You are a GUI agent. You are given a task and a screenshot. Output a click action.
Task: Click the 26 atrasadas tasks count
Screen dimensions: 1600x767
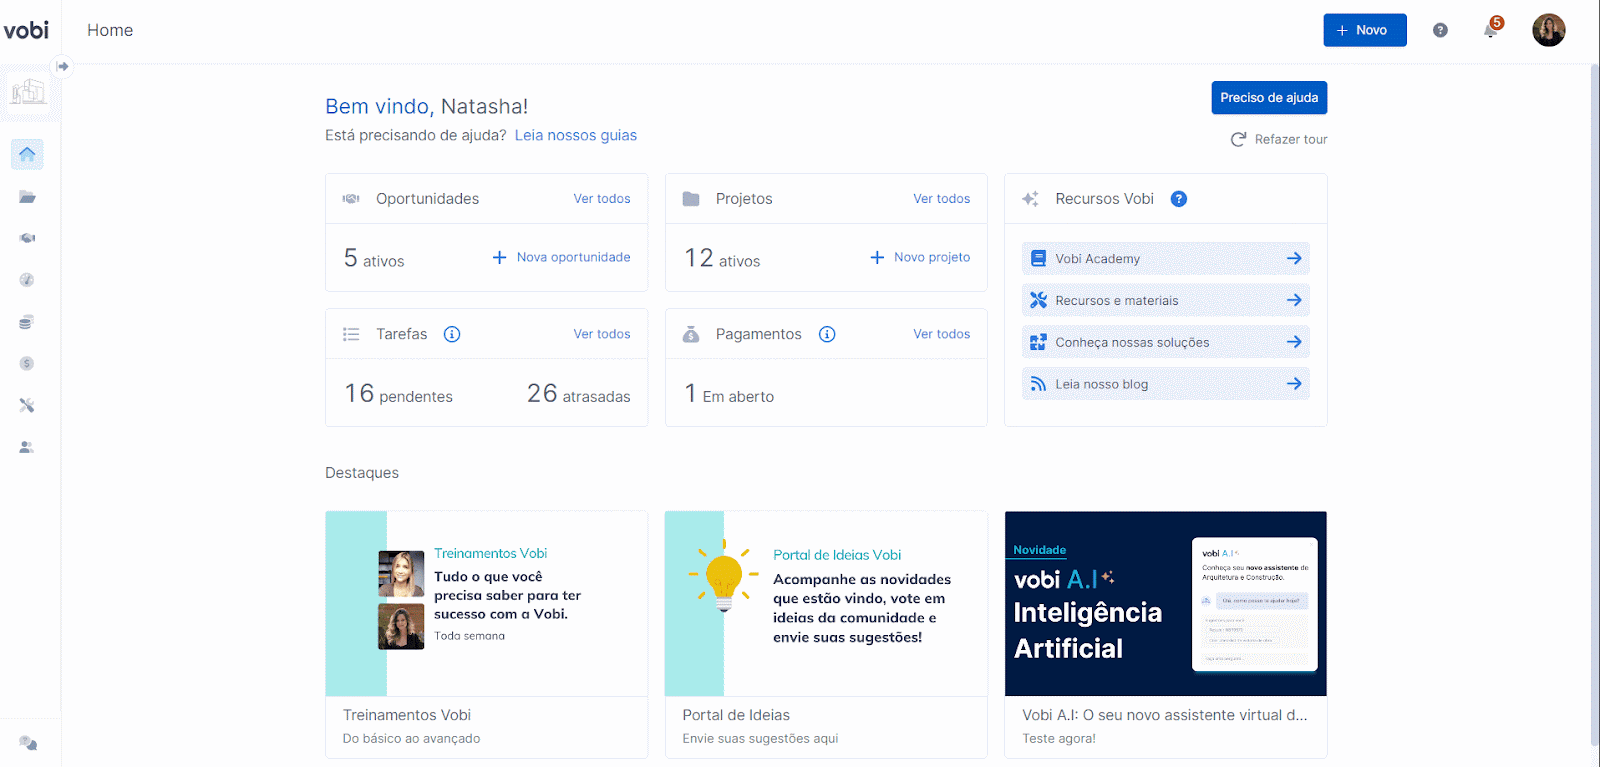579,394
